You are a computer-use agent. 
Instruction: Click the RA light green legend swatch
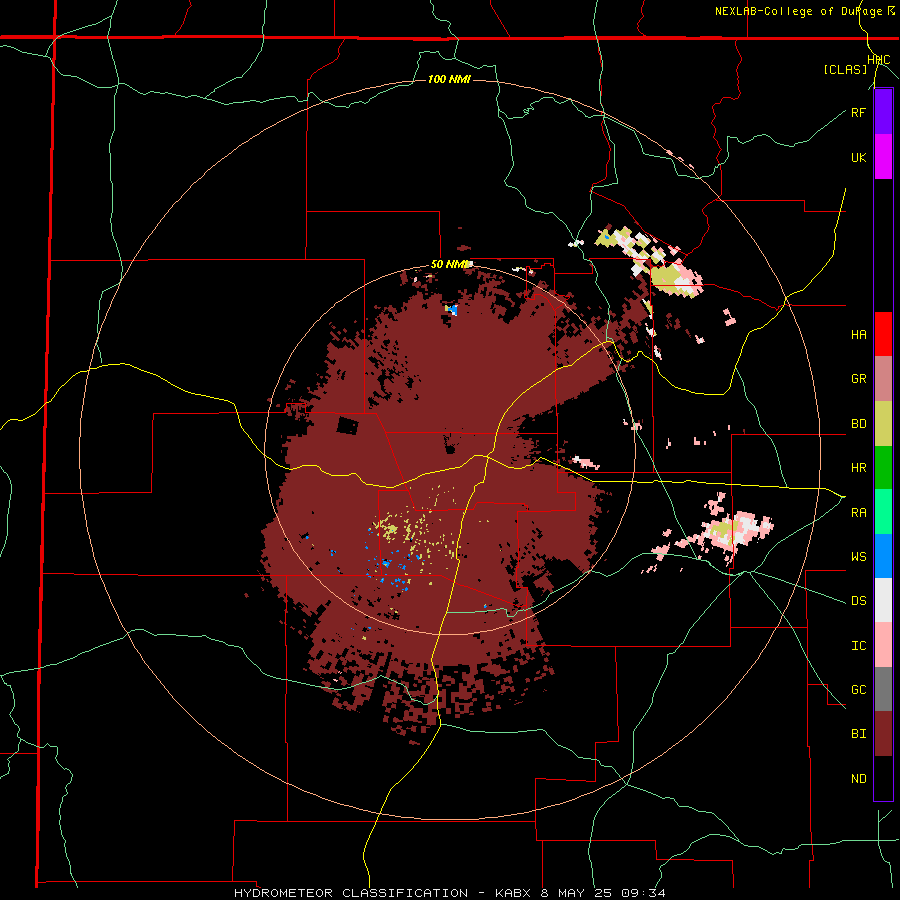click(883, 512)
